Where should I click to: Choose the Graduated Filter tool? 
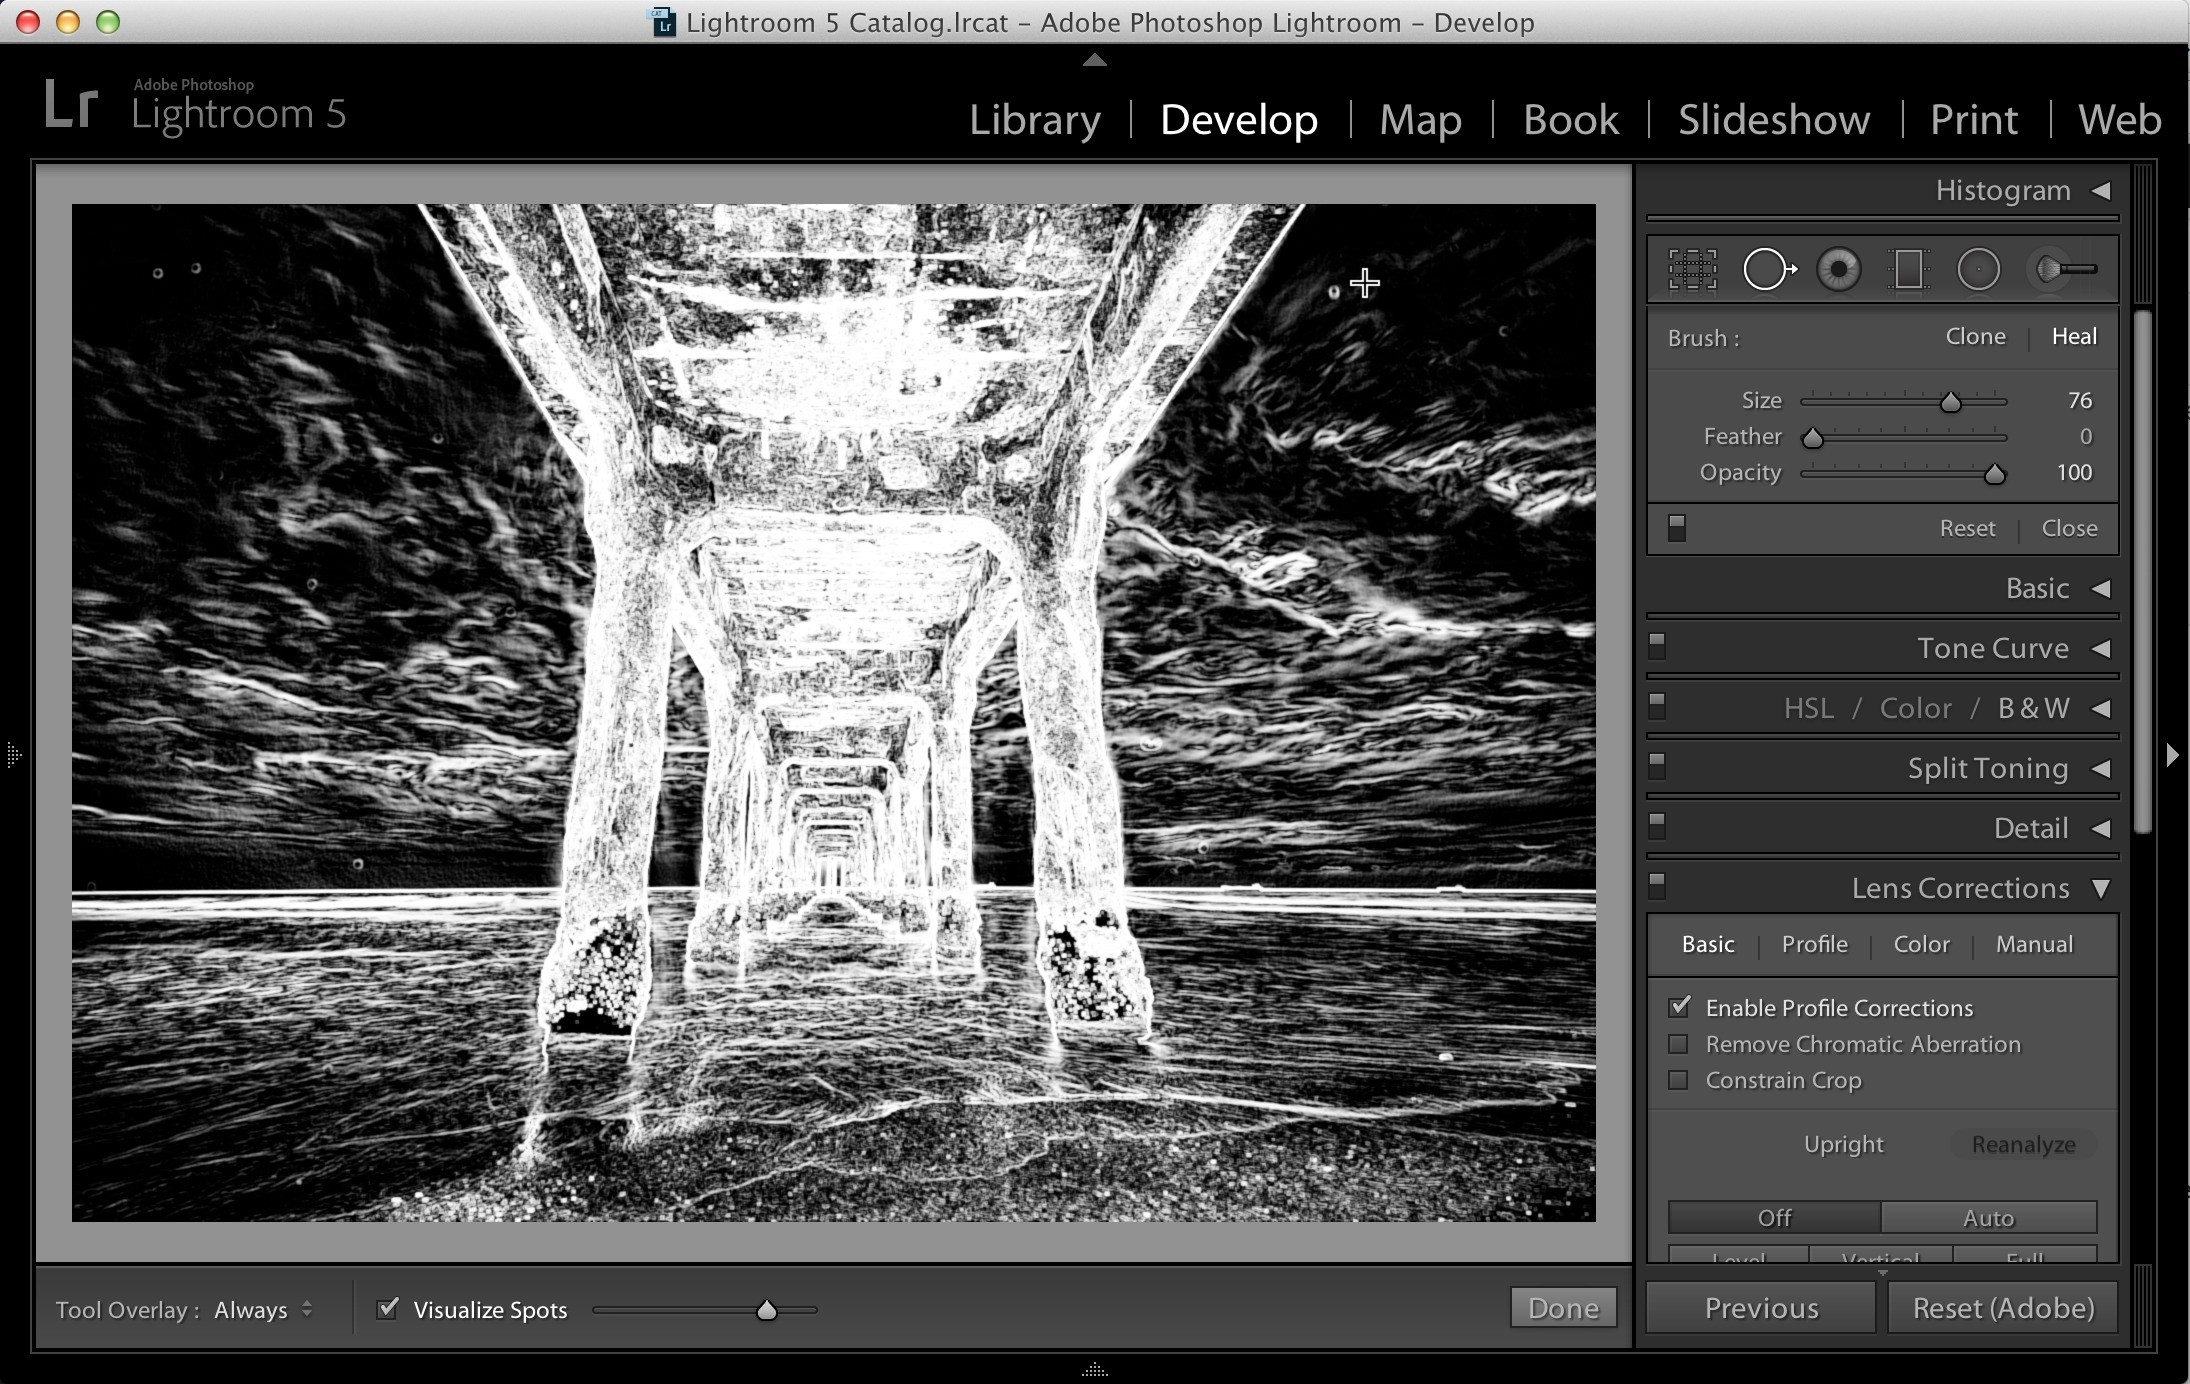1908,269
